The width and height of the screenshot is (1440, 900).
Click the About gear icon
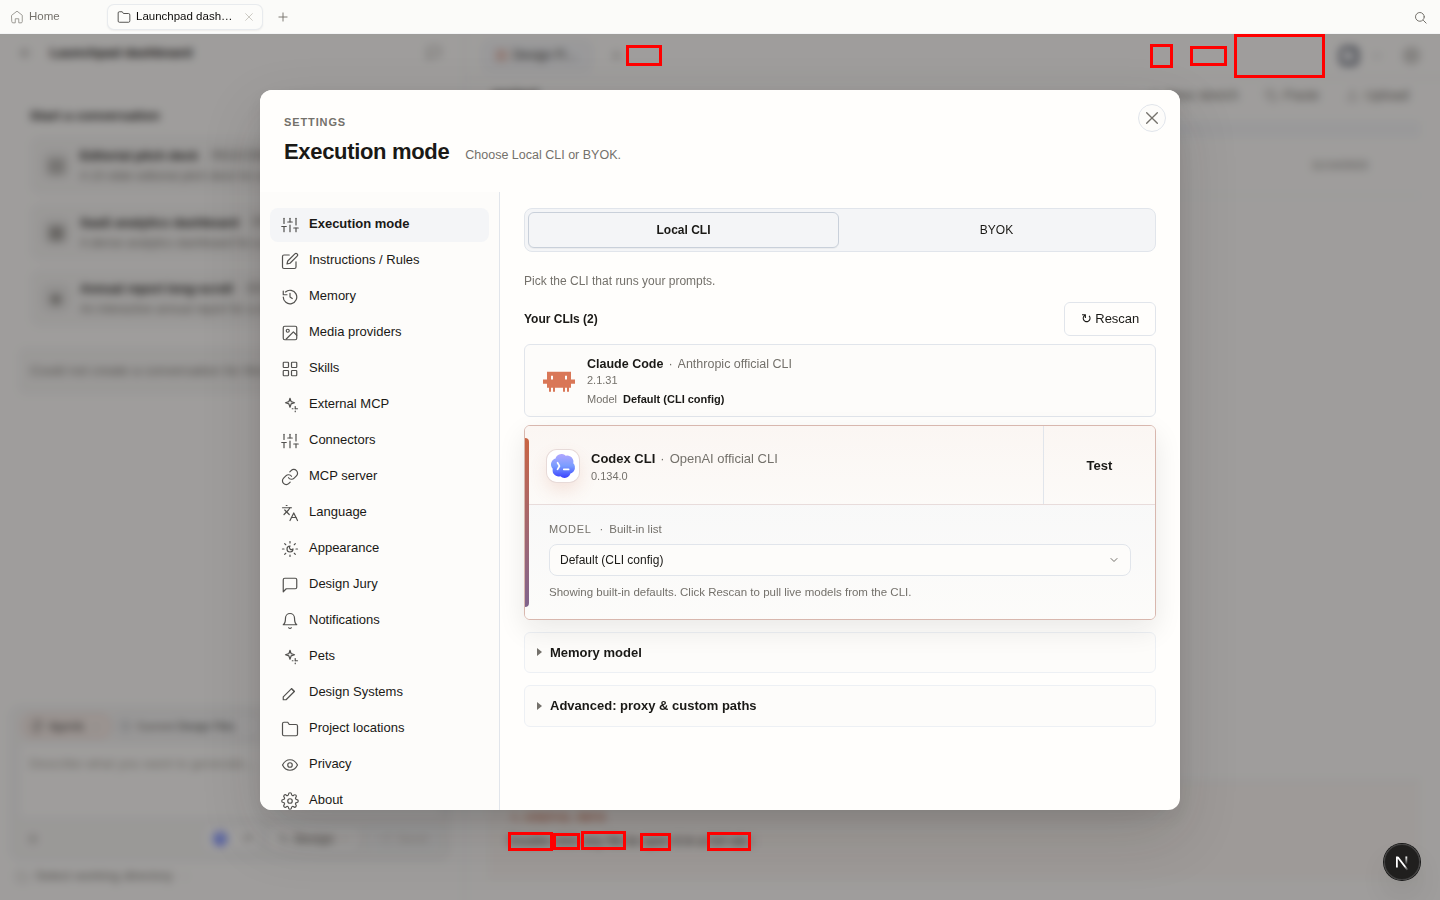click(x=290, y=801)
